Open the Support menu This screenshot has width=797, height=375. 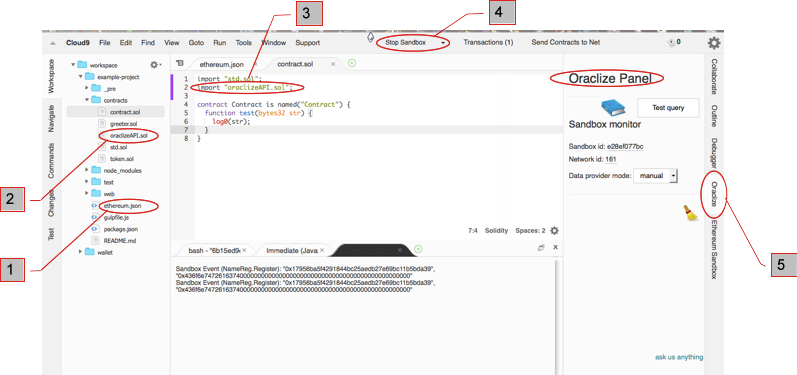(308, 43)
